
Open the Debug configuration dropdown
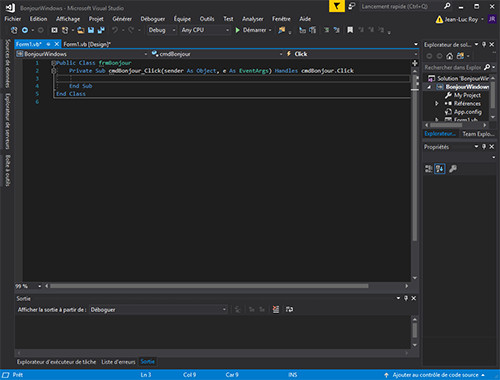[x=162, y=30]
